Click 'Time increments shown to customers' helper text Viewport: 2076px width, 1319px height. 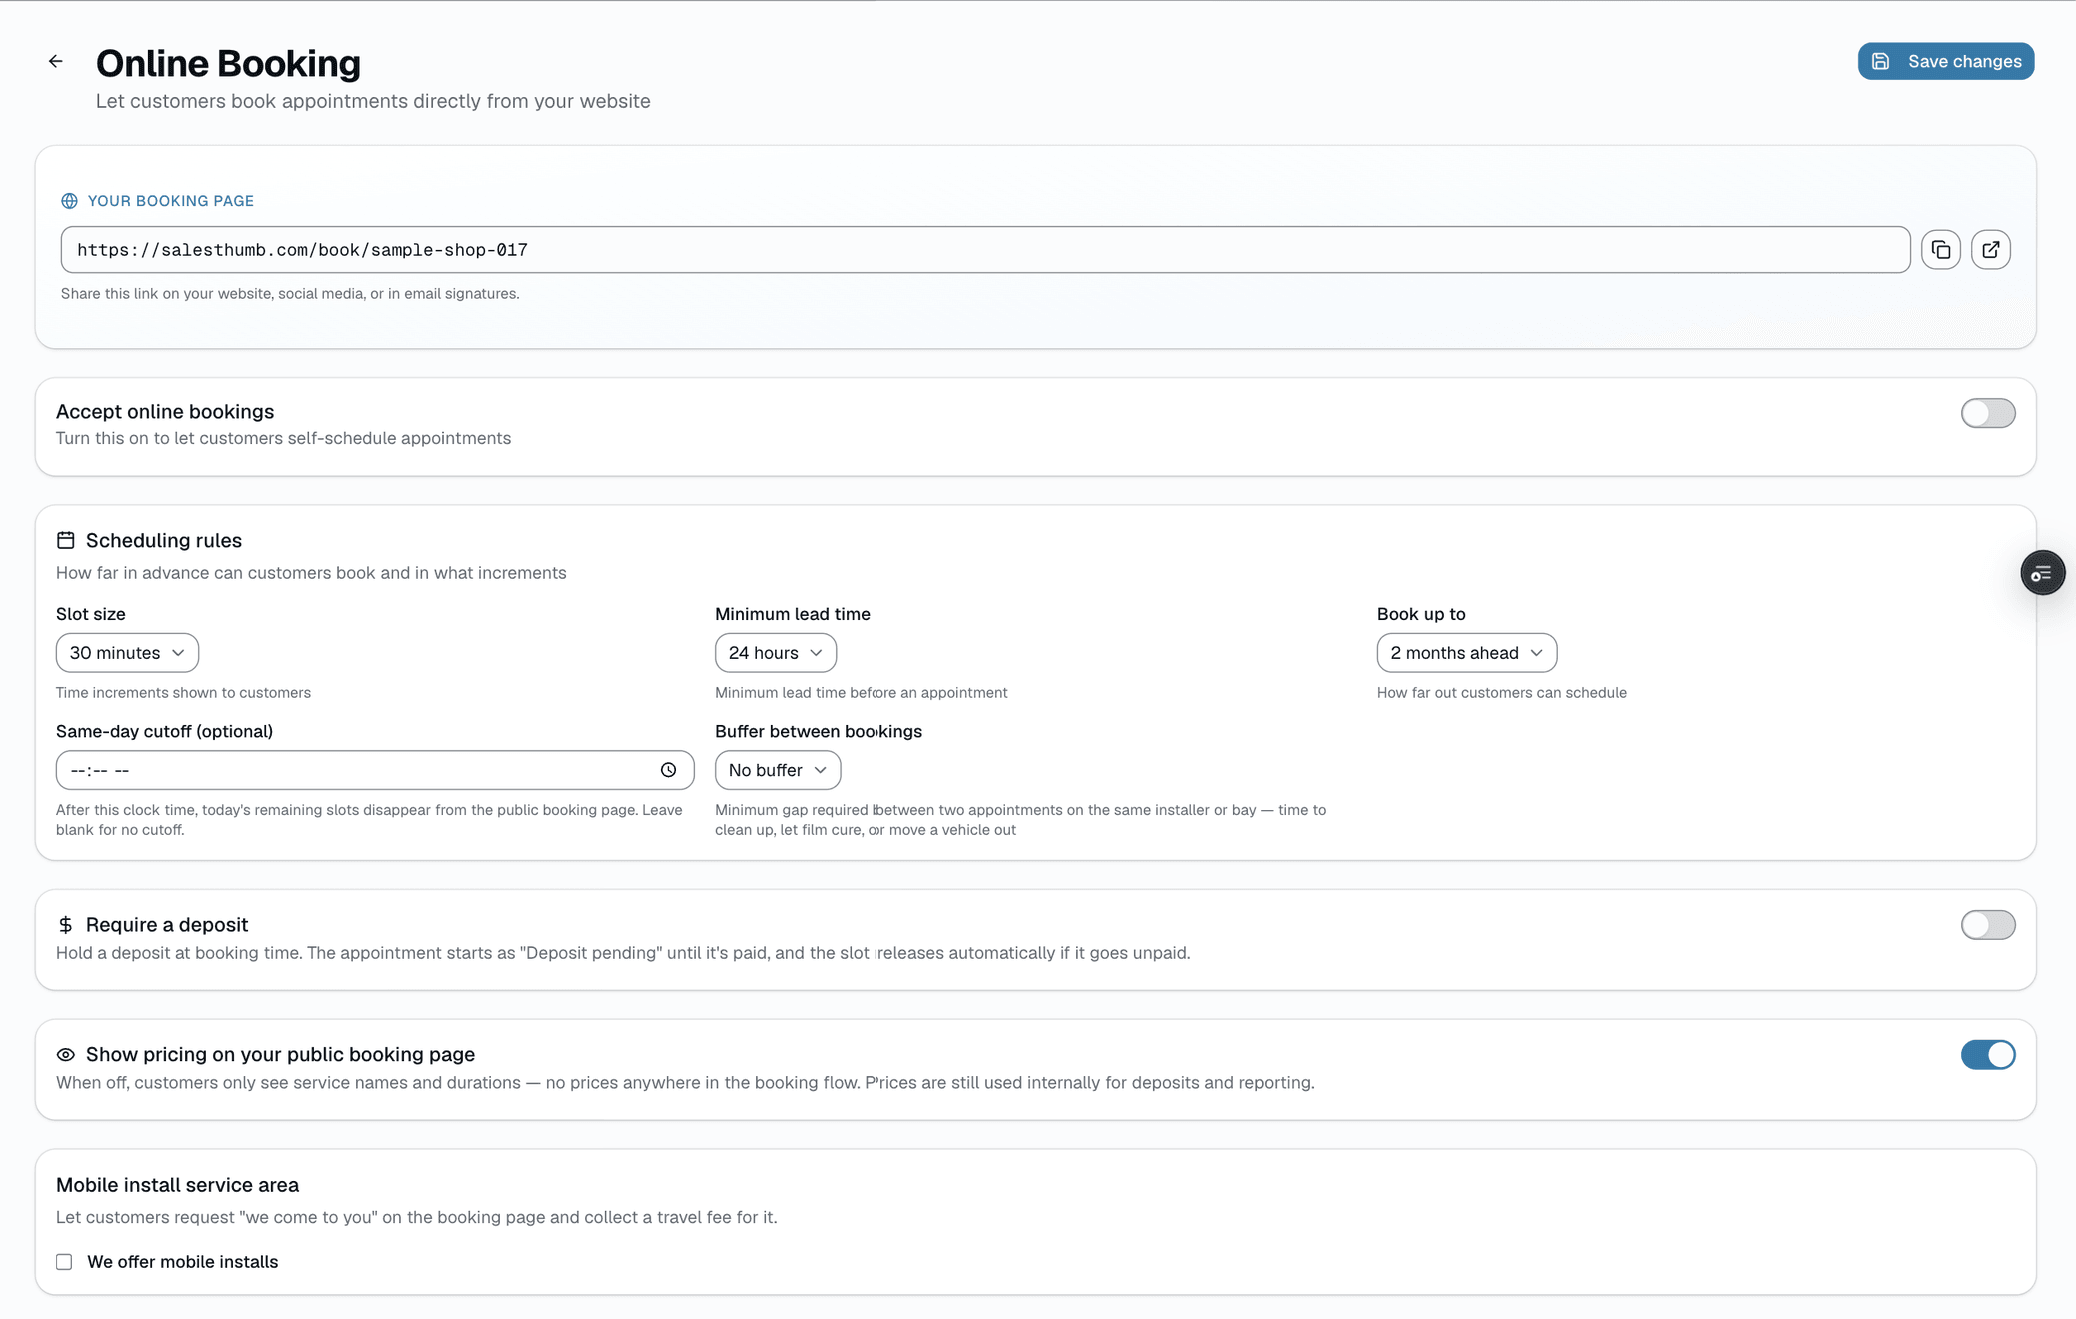tap(183, 693)
